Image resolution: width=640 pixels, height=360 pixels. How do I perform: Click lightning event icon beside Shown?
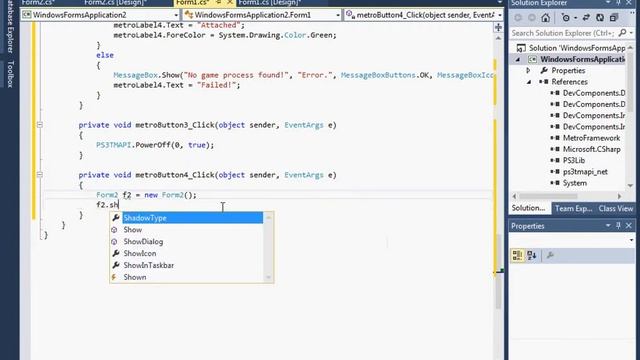[114, 277]
